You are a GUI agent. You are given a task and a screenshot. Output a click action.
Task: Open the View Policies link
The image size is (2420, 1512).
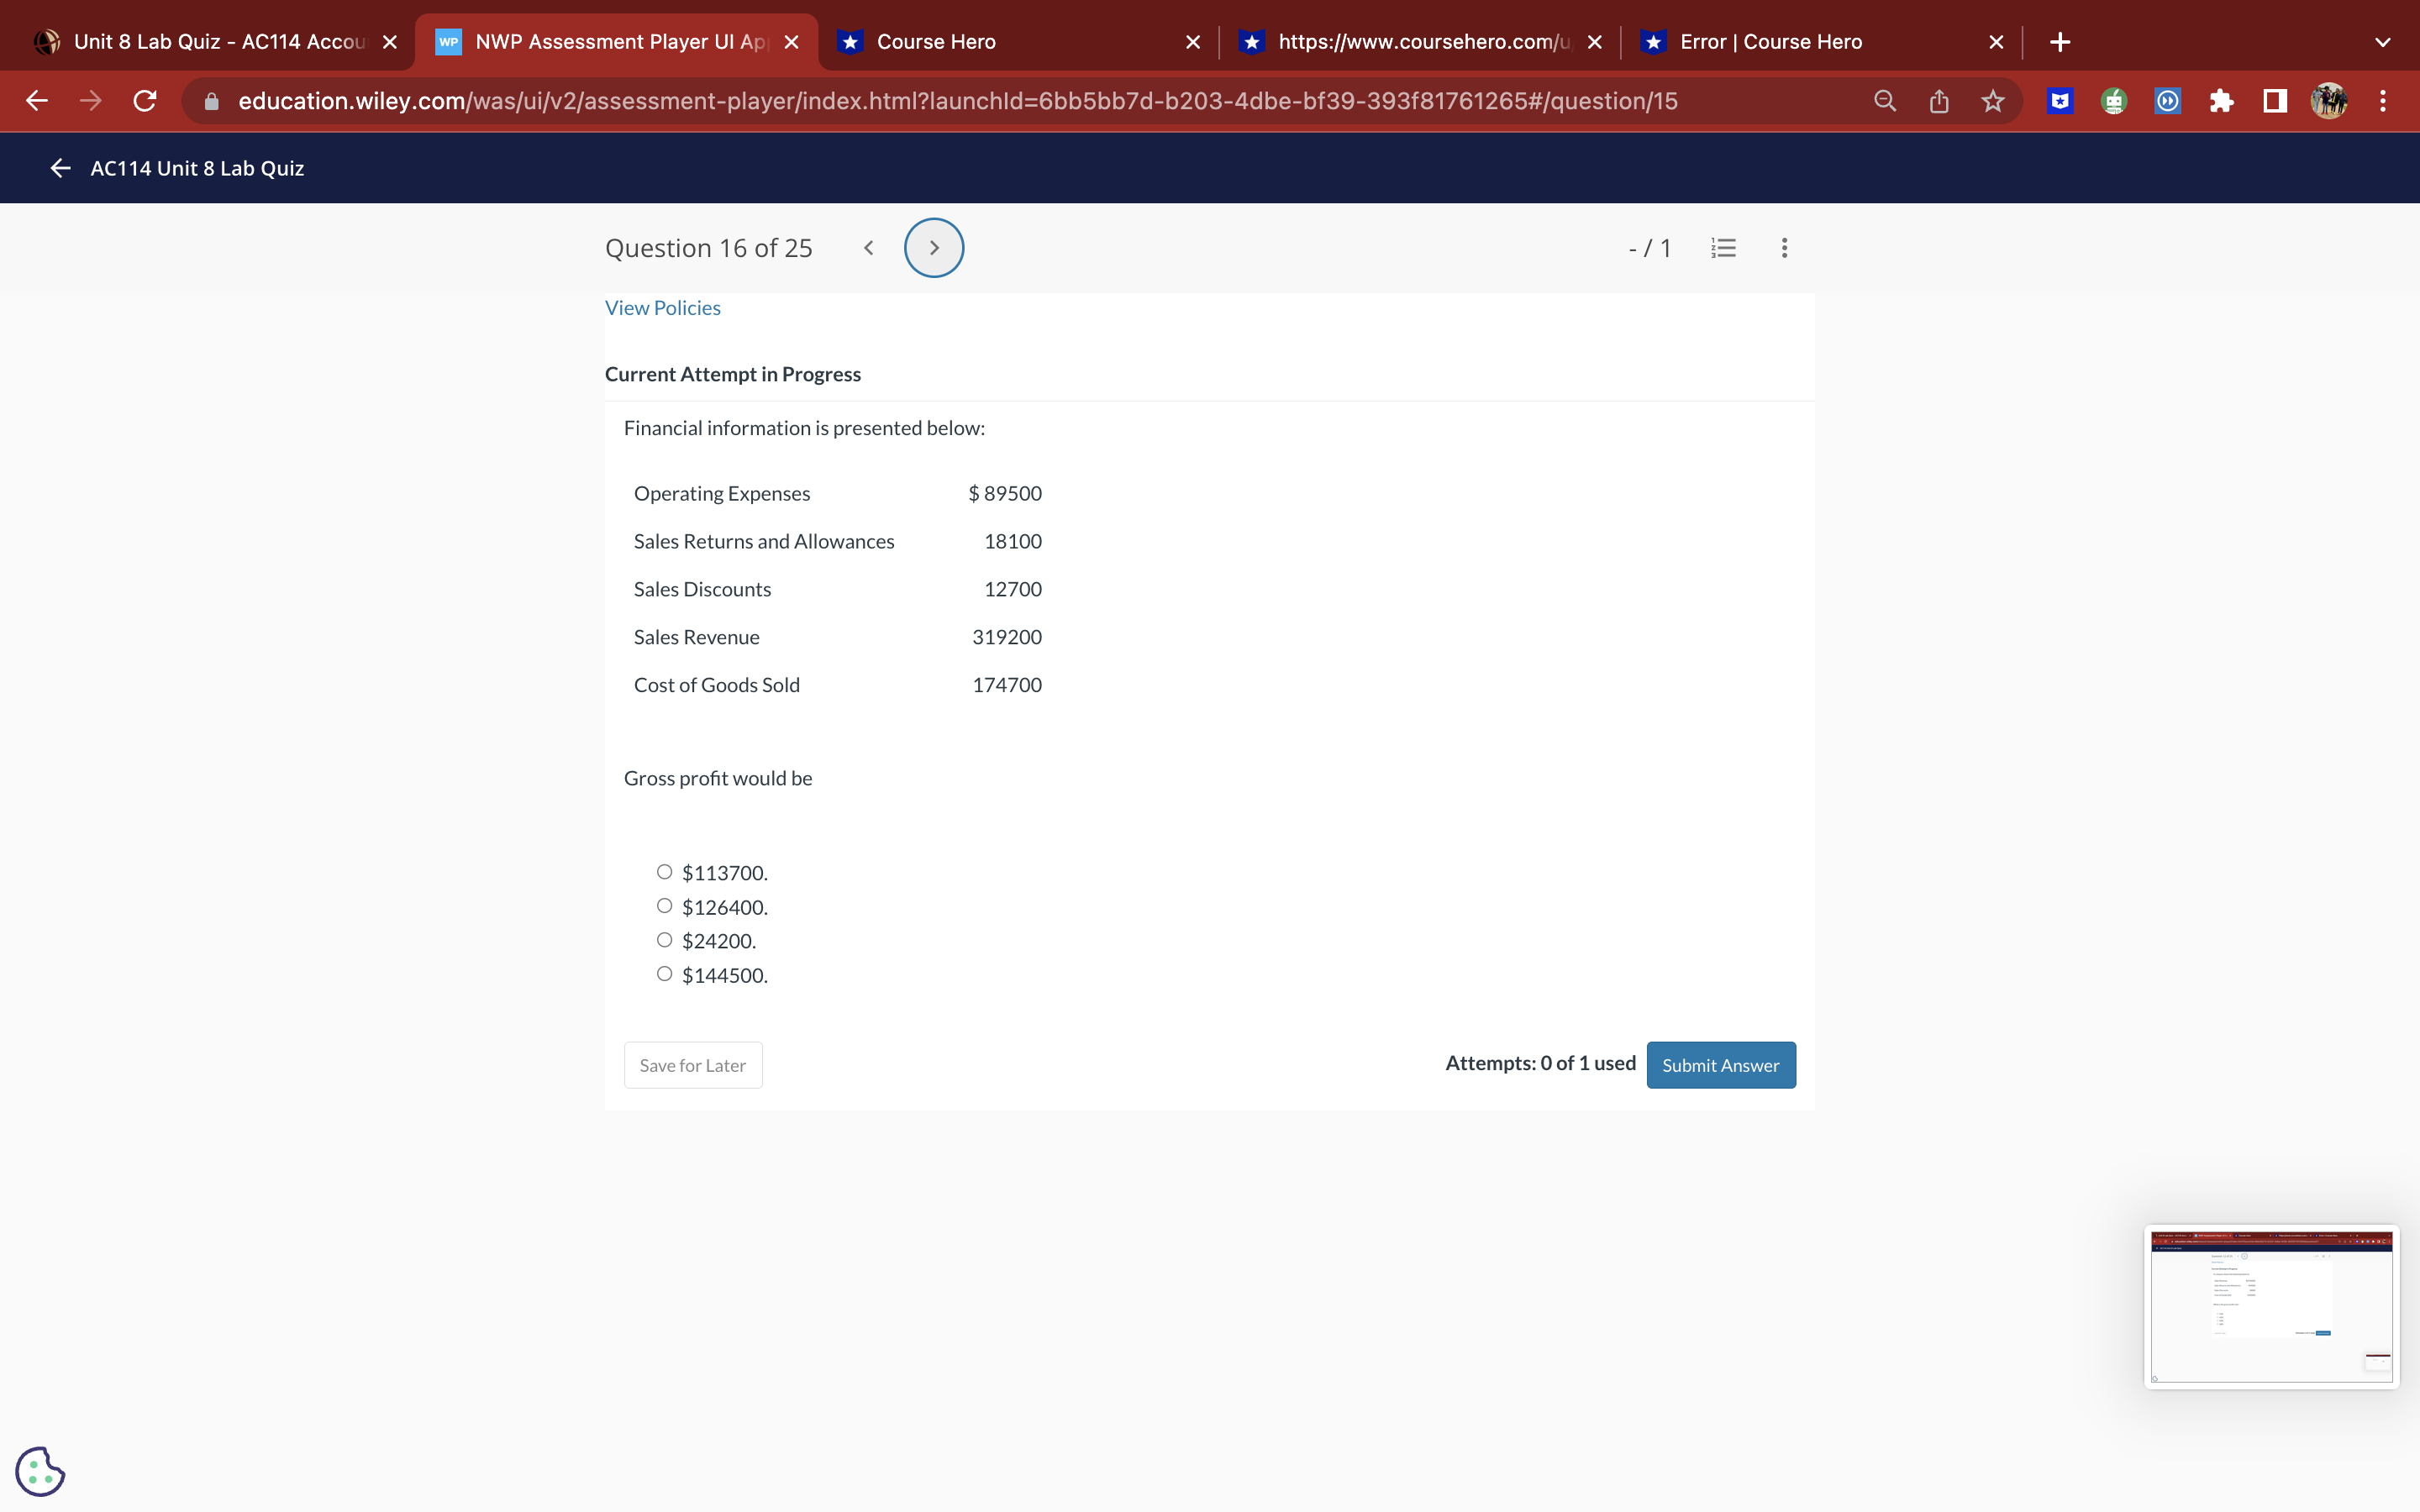coord(662,308)
